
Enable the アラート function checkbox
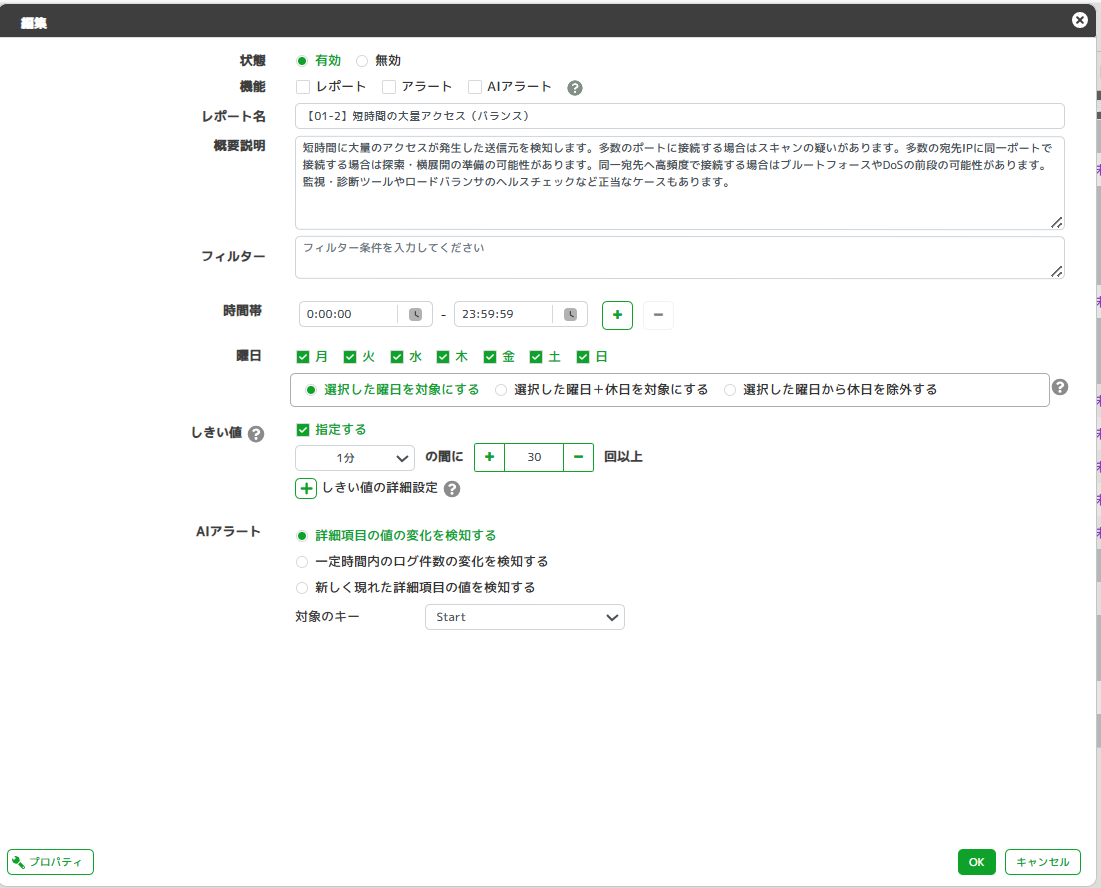(389, 87)
